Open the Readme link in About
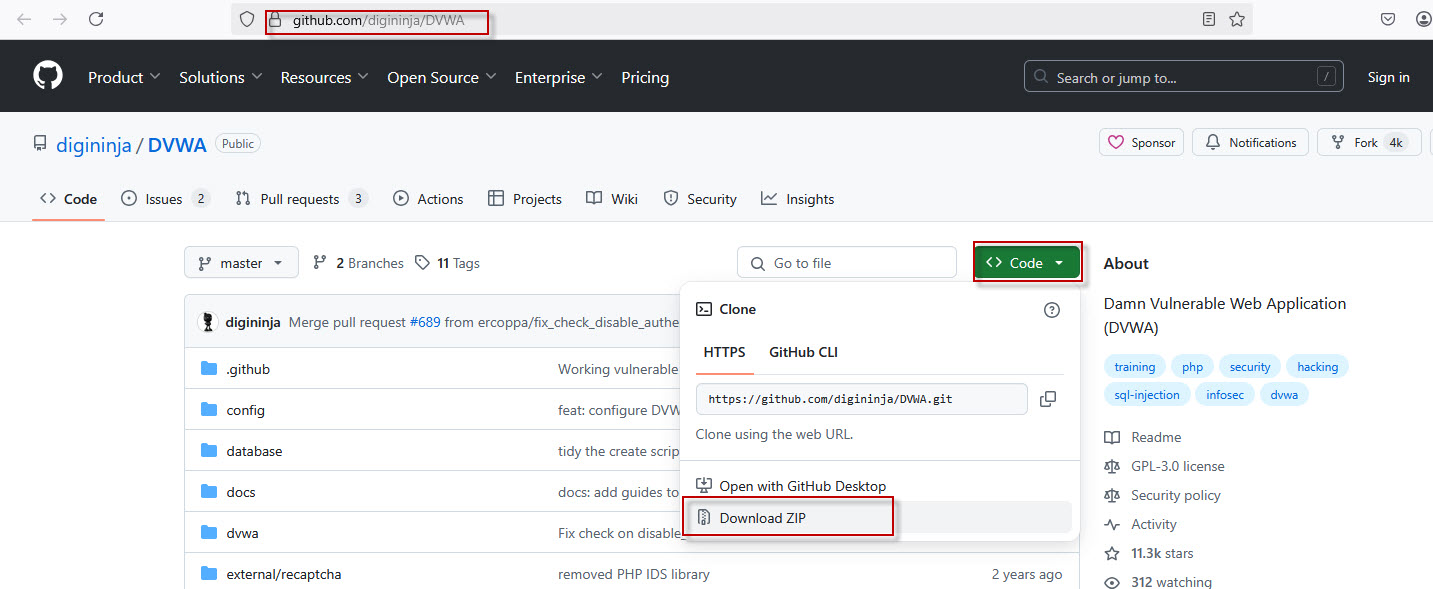 pyautogui.click(x=1143, y=437)
